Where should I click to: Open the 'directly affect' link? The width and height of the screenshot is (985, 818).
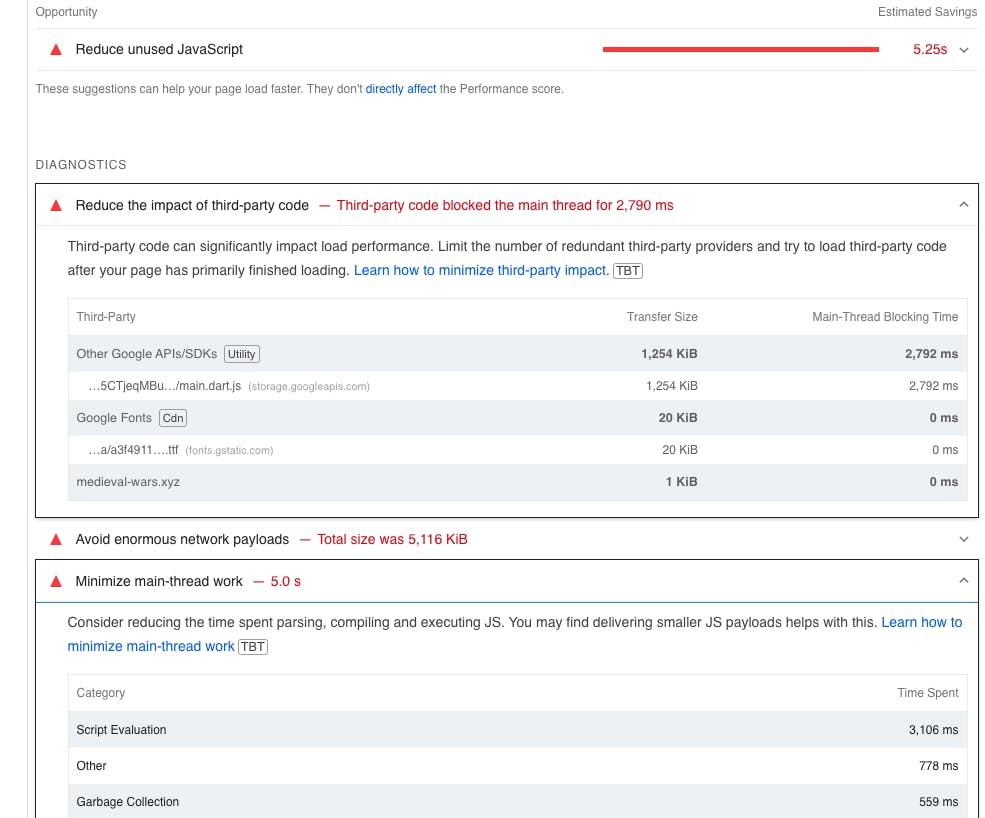401,89
